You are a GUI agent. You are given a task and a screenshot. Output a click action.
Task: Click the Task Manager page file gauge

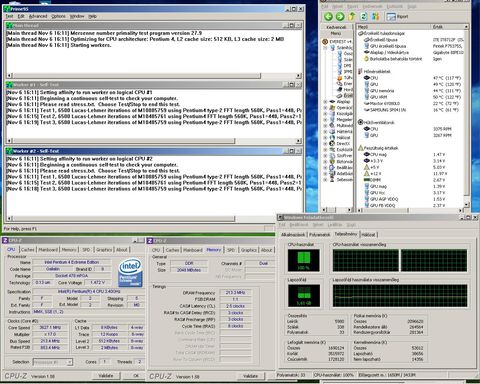[x=304, y=296]
